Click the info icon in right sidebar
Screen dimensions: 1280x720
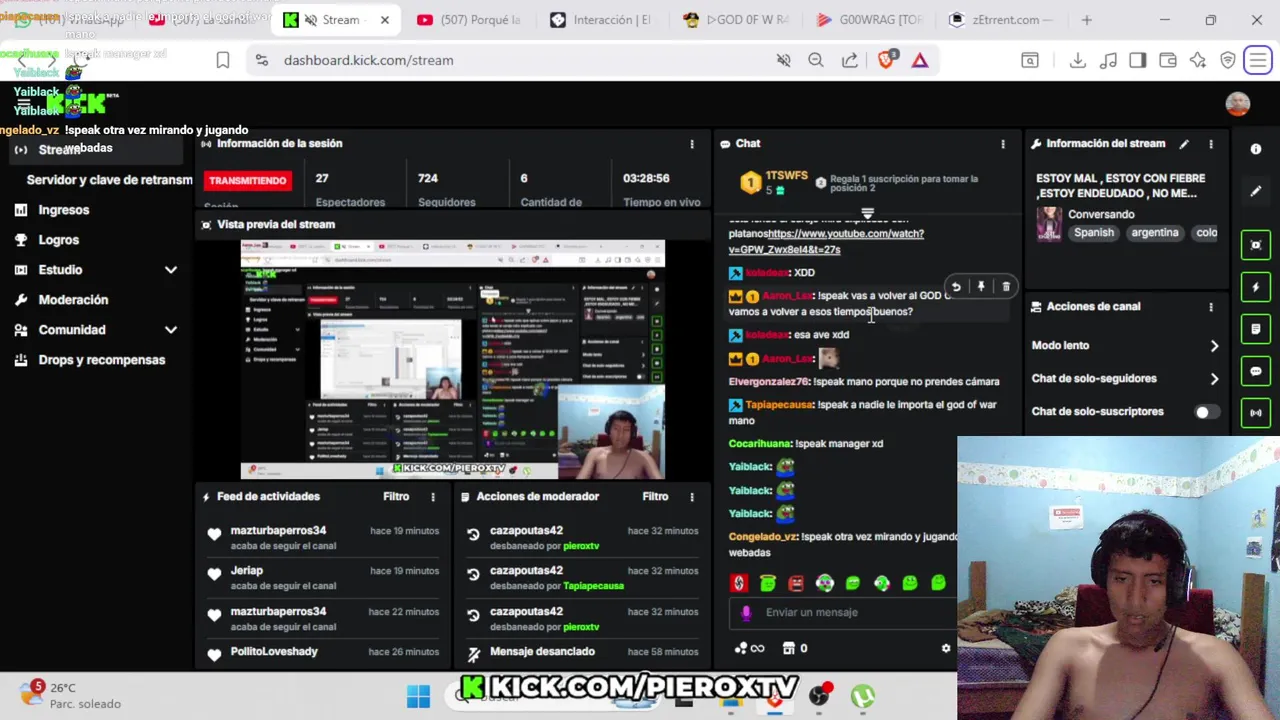pos(1256,149)
